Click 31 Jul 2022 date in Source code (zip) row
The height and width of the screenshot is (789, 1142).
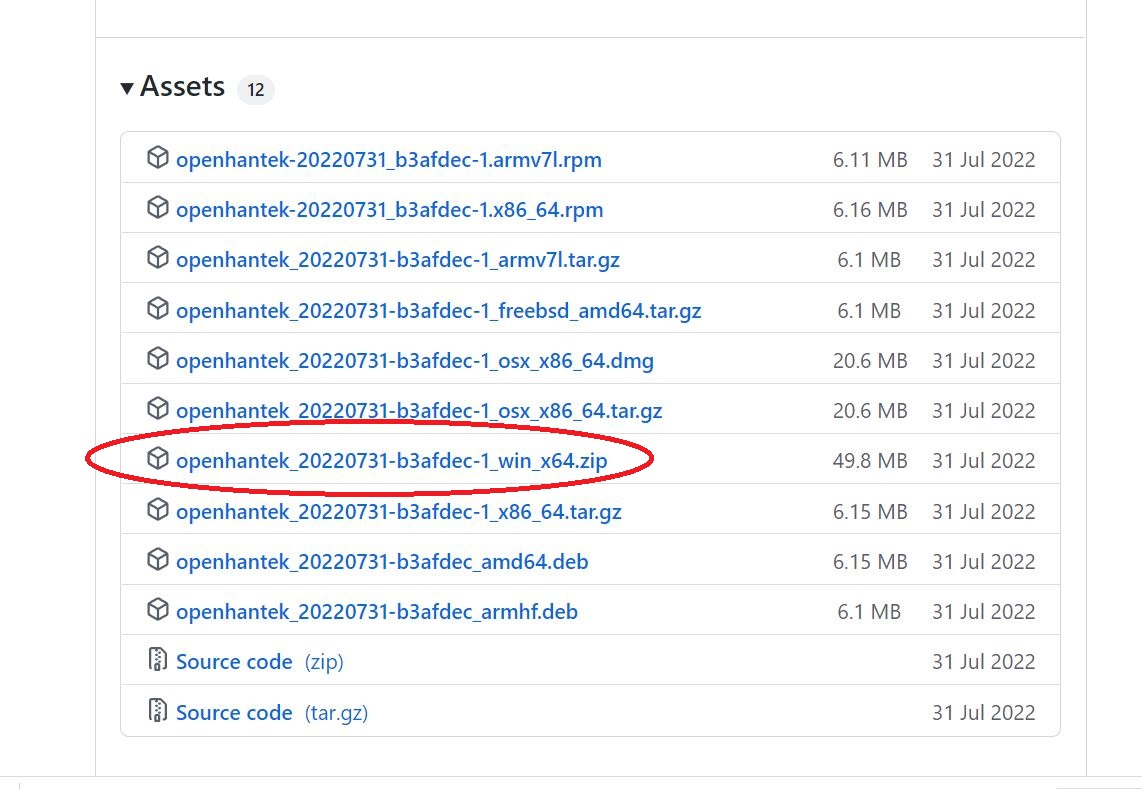tap(984, 662)
